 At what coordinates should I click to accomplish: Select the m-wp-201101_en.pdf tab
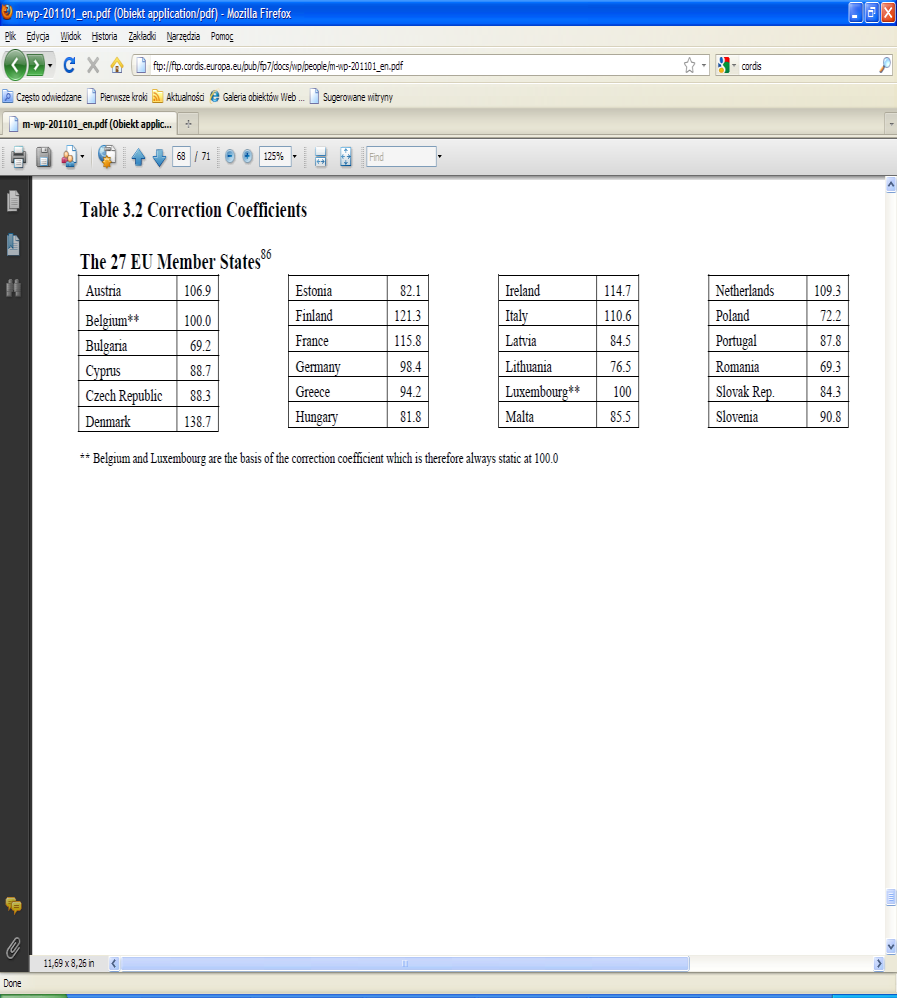[90, 123]
